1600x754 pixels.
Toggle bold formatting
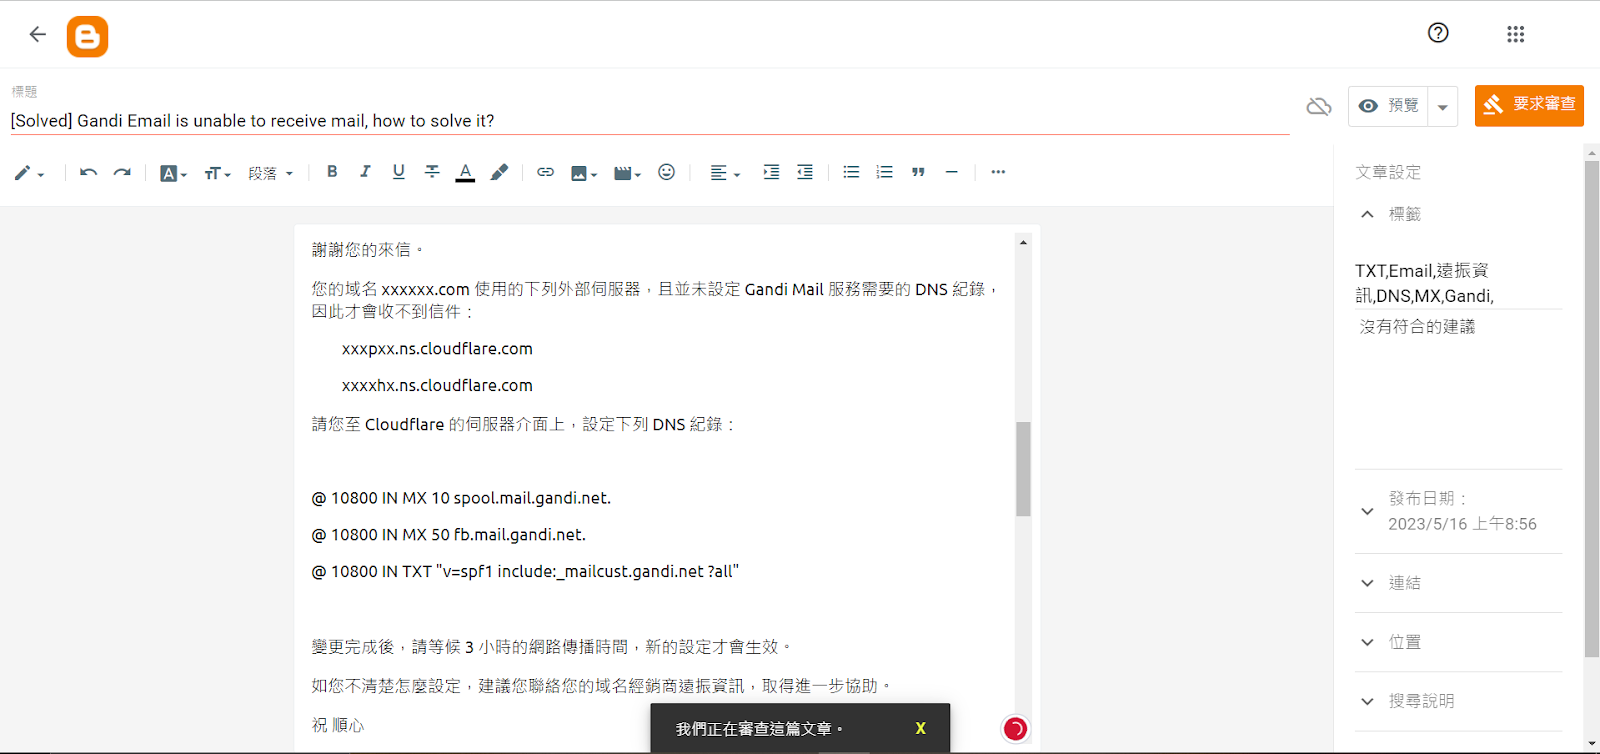coord(332,172)
